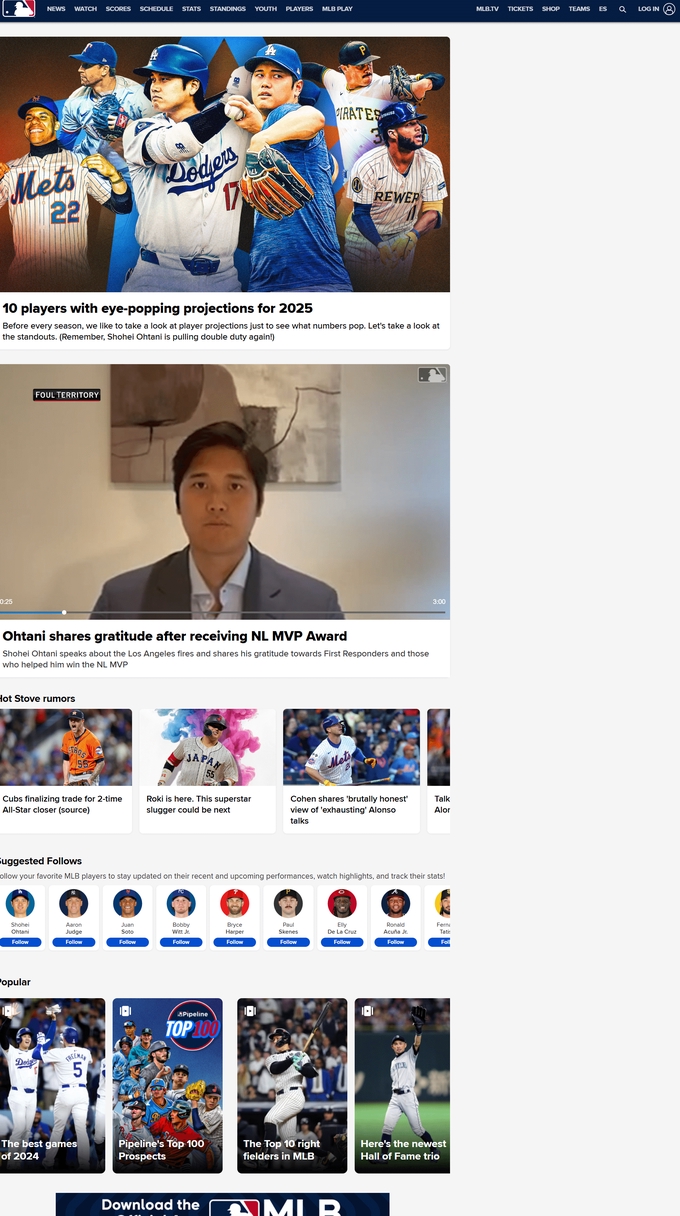Click Ronald Acuña Jr.'s avatar icon
The width and height of the screenshot is (680, 1216).
[396, 903]
